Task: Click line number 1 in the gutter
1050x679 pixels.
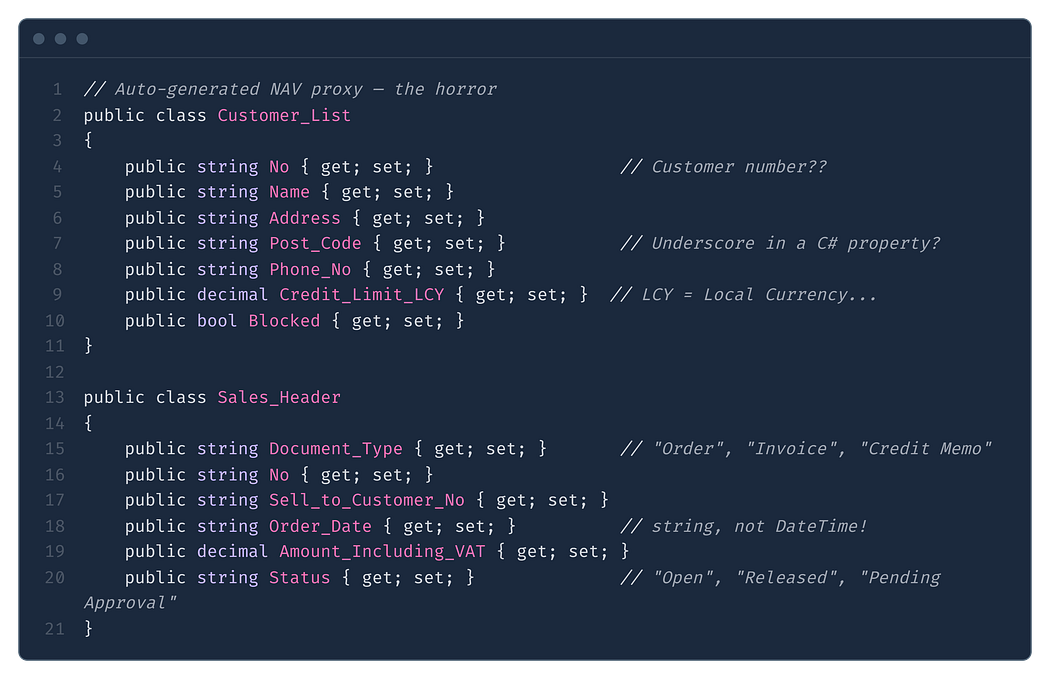Action: tap(58, 89)
